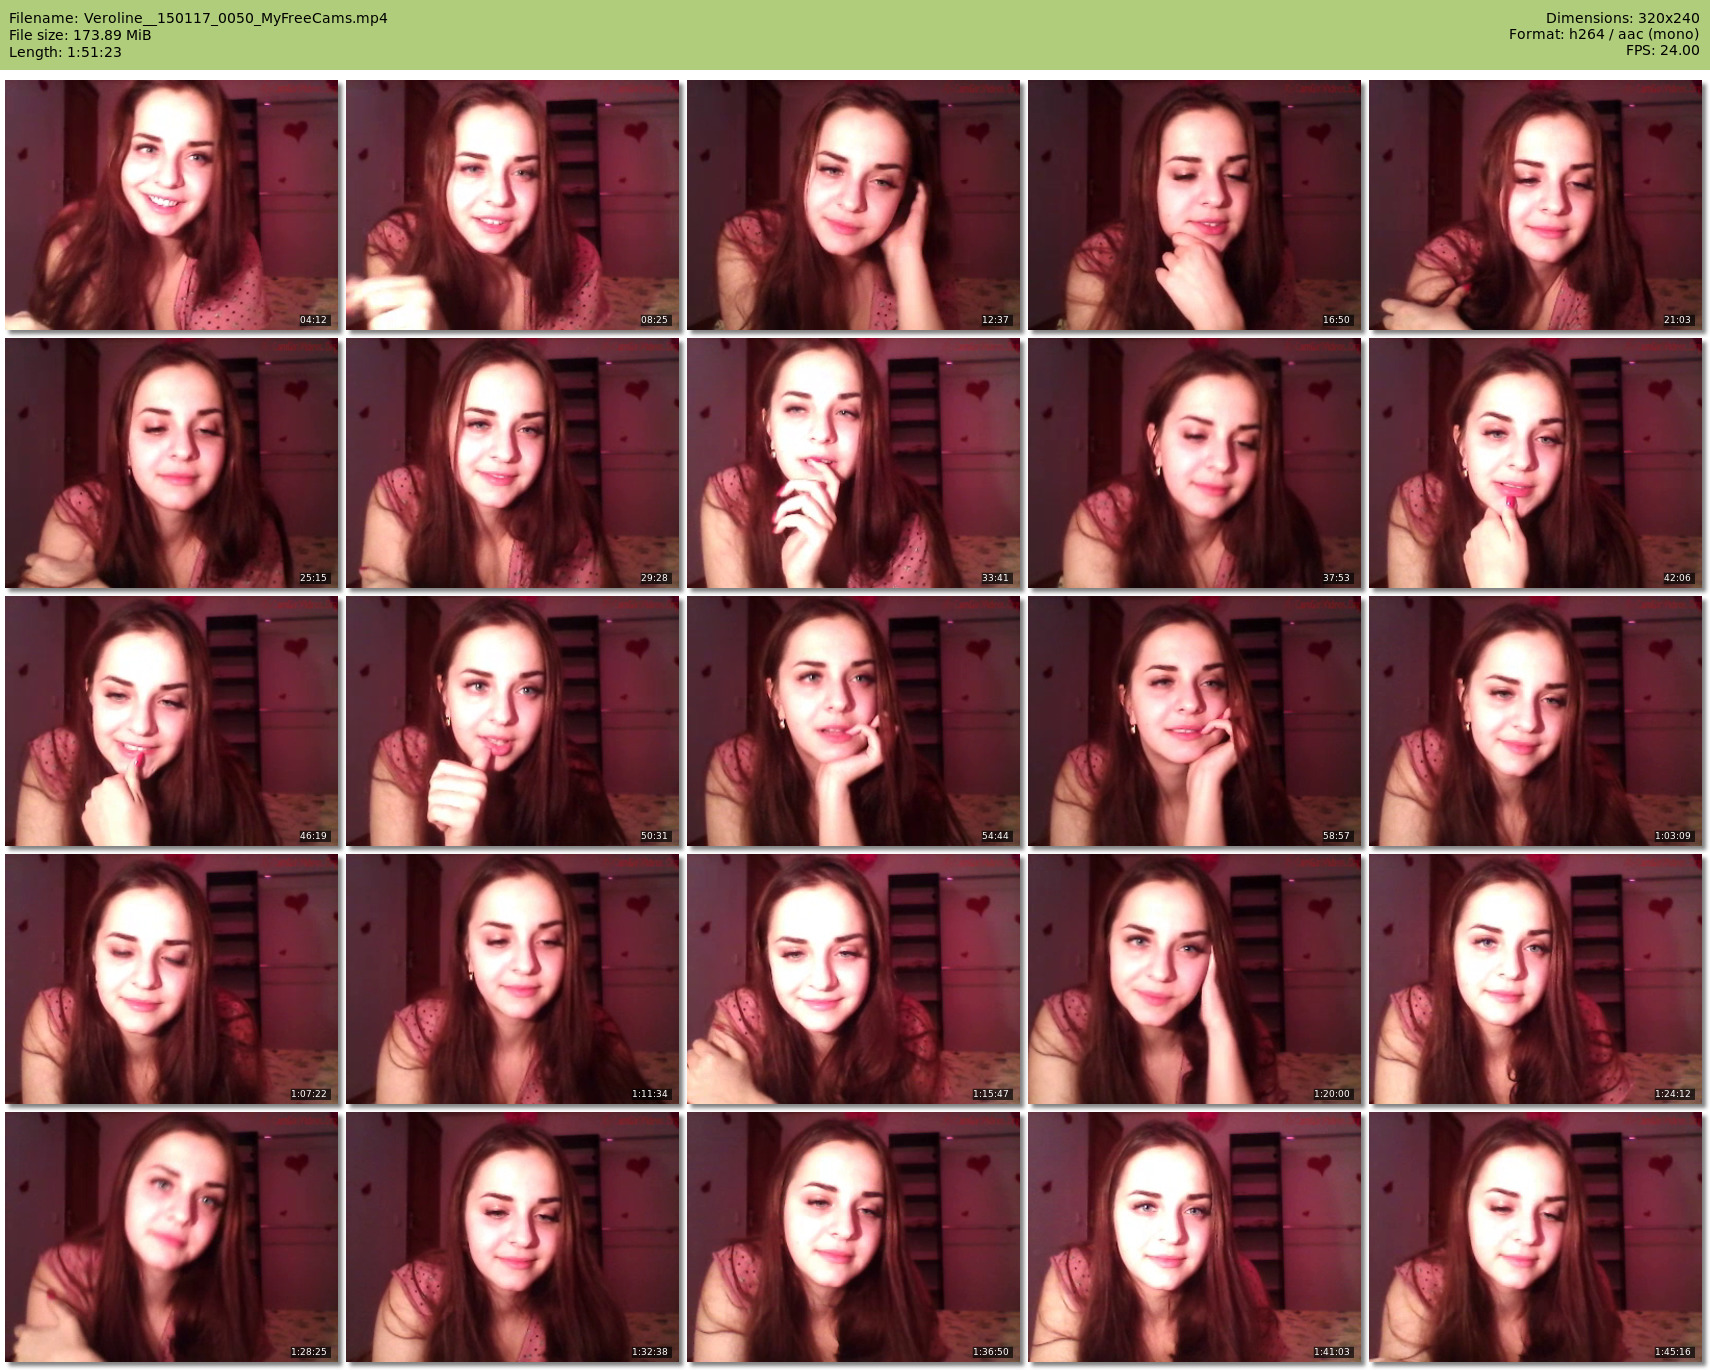The width and height of the screenshot is (1710, 1370).
Task: Select the frame labeled 1:28:25
Action: 171,1237
